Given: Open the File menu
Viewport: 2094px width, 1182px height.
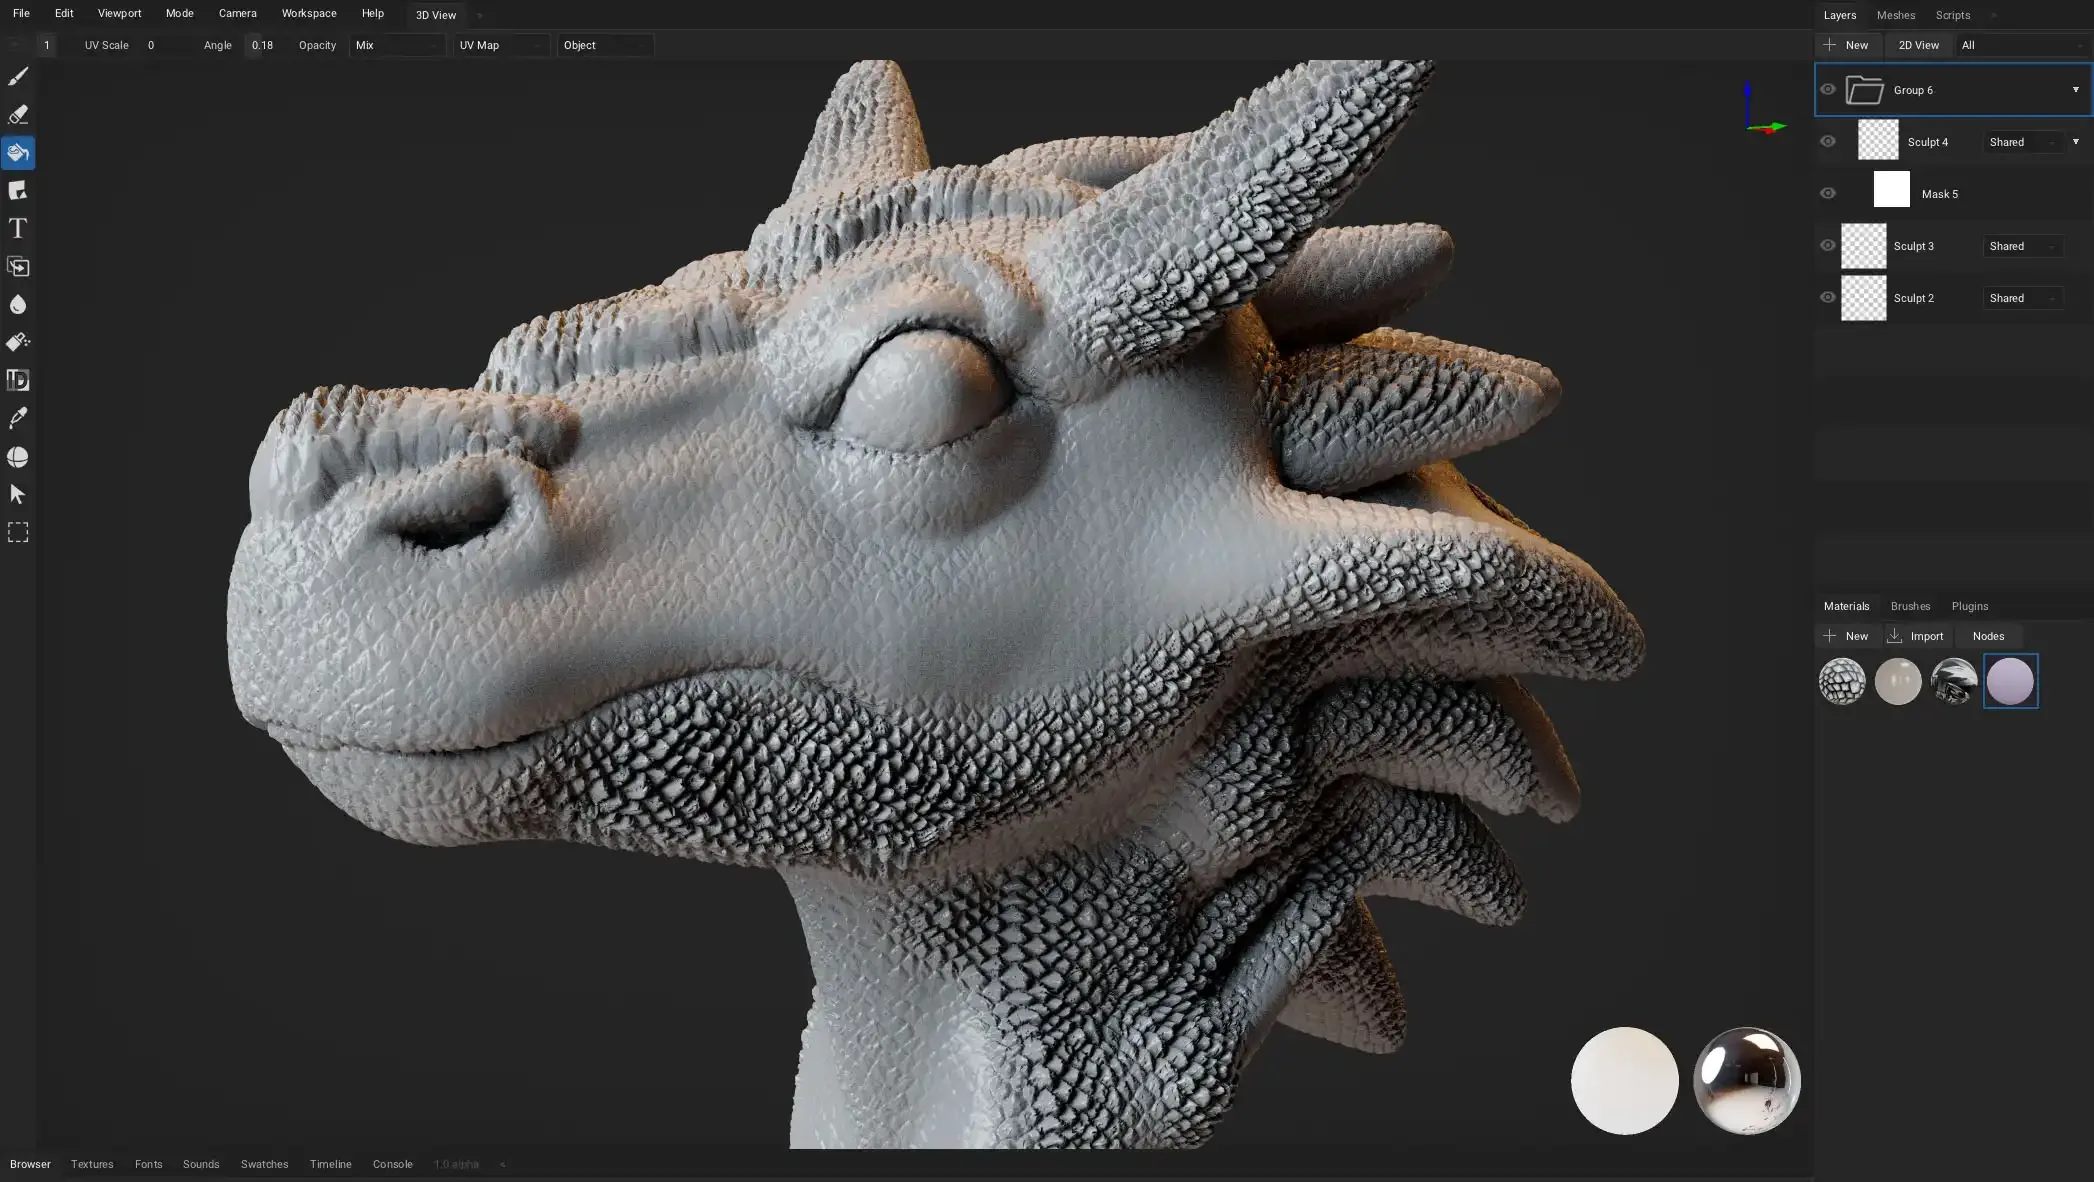Looking at the screenshot, I should coord(21,14).
